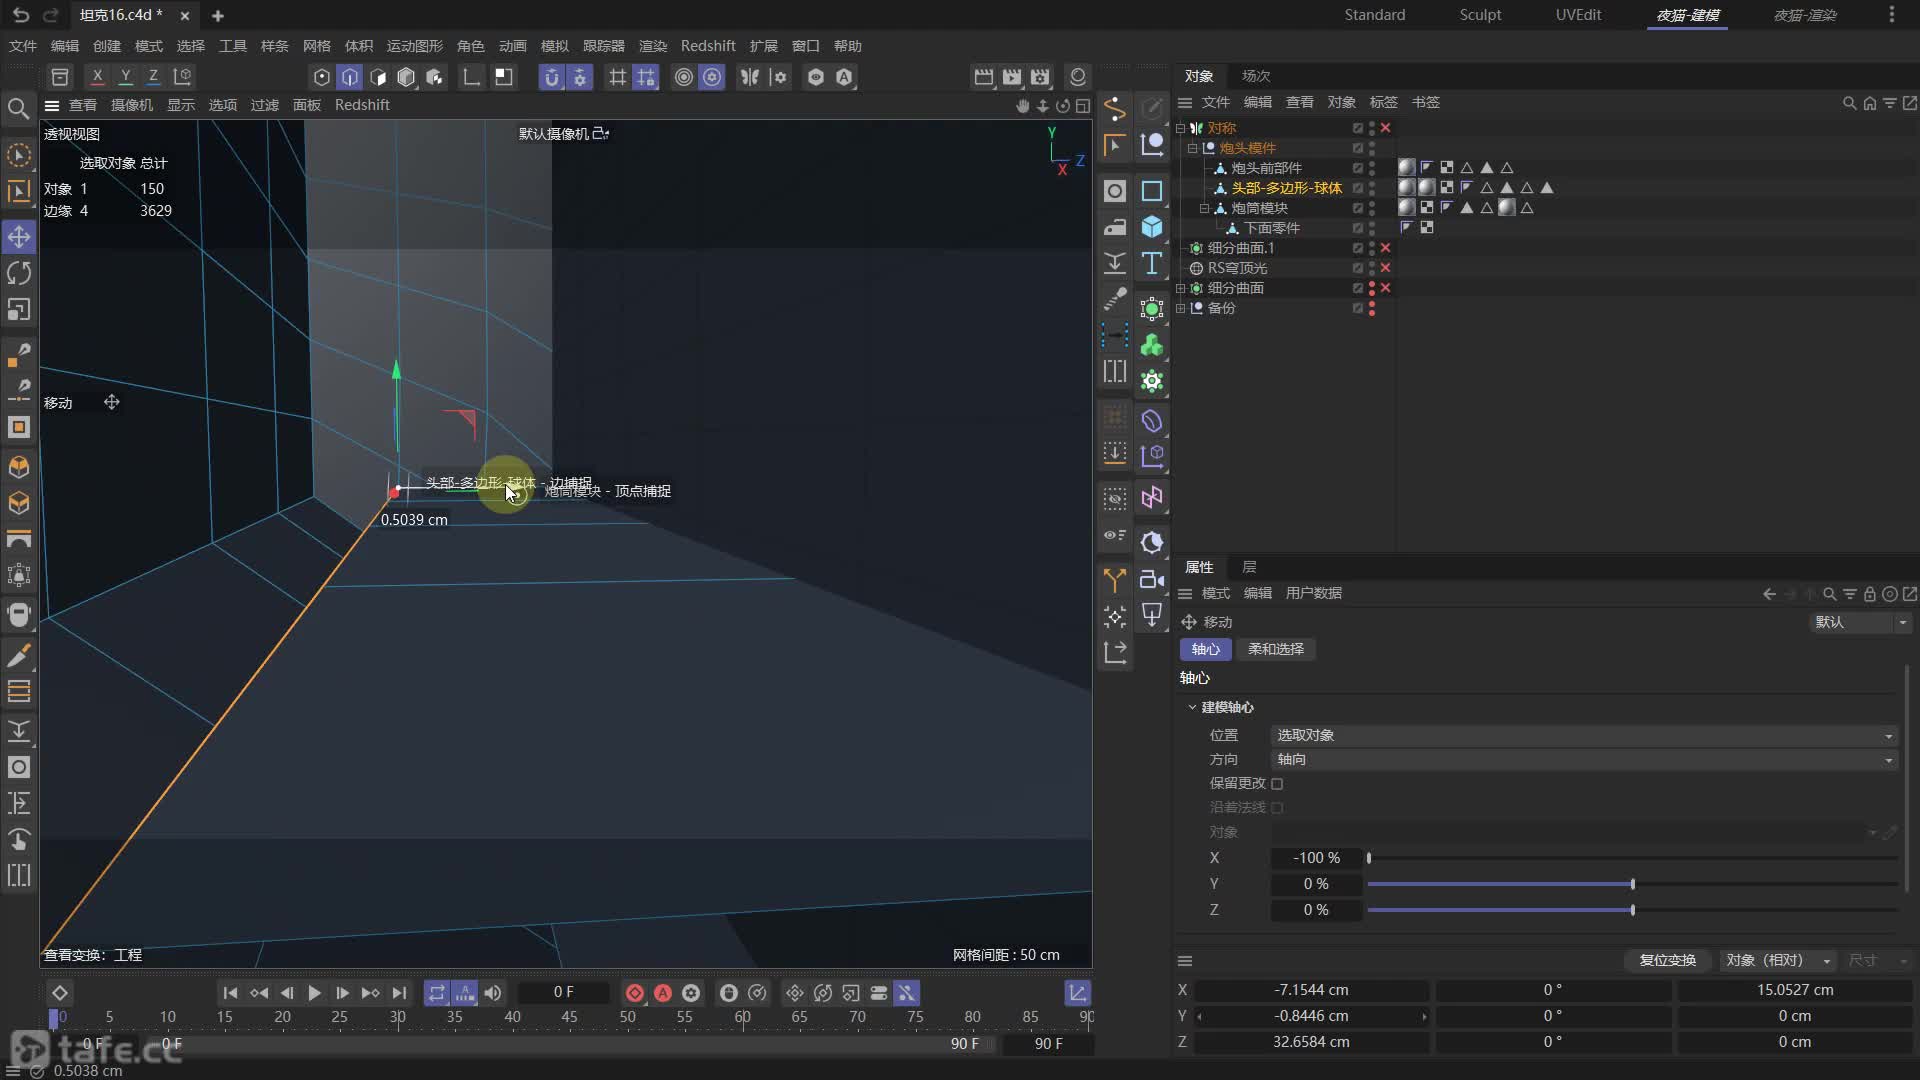Screen dimensions: 1920x1080
Task: Go to end of timeline
Action: tap(399, 993)
